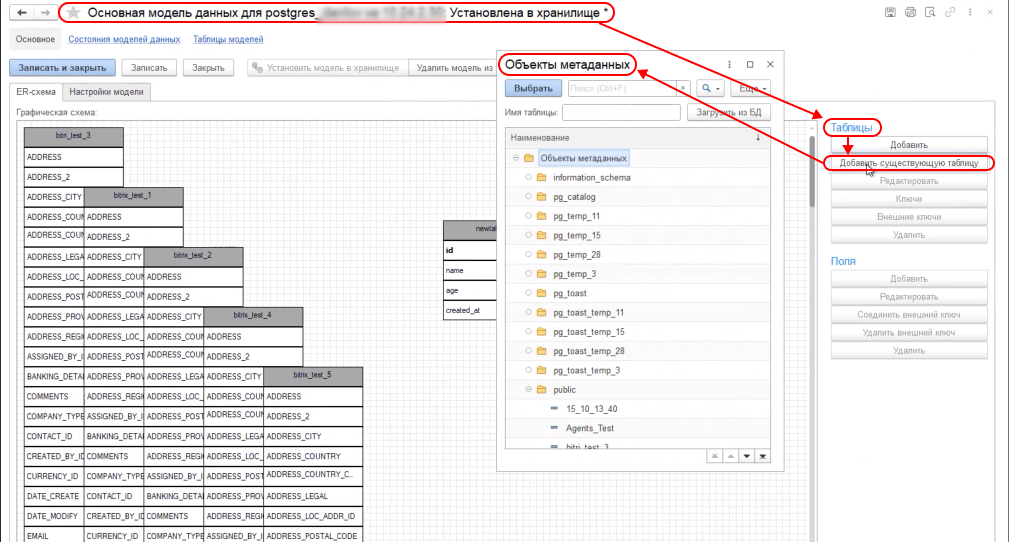This screenshot has width=1009, height=542.
Task: Click the Записать и закрыть button
Action: tap(62, 68)
